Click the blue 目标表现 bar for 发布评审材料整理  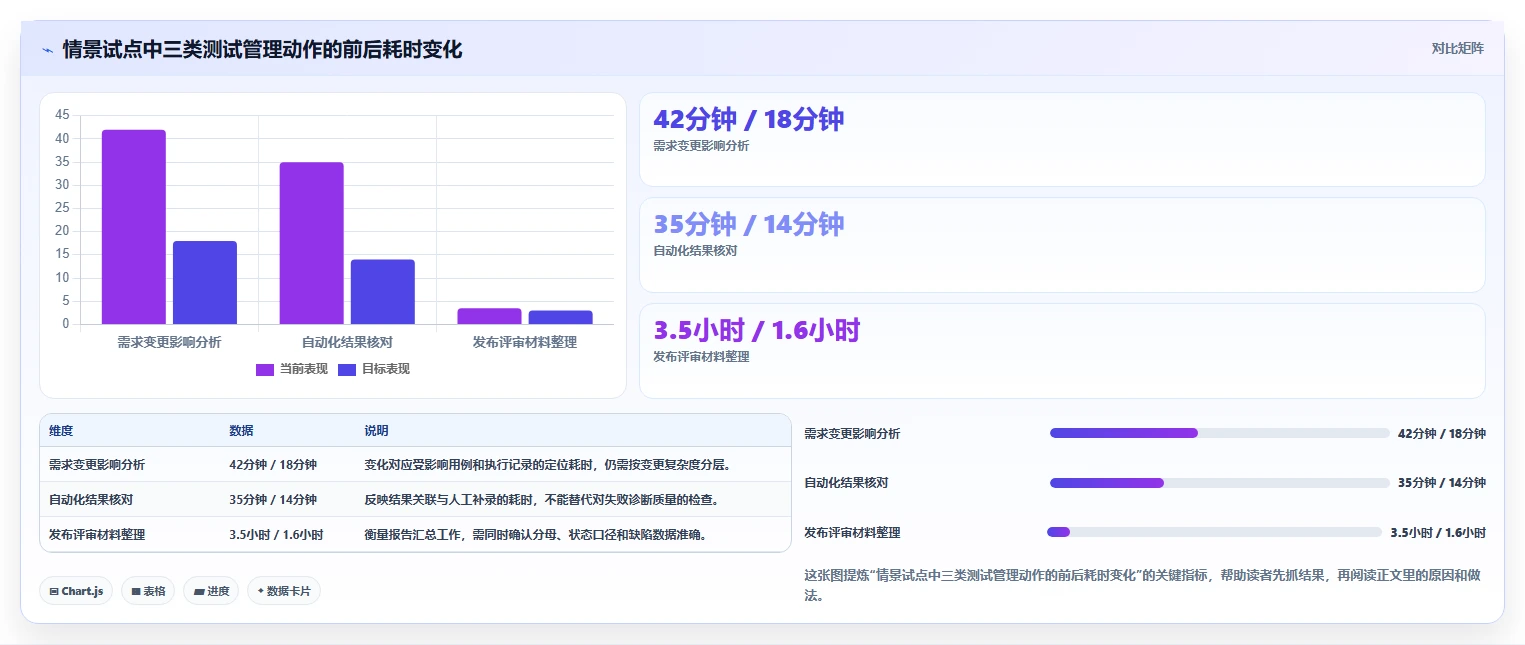click(x=561, y=317)
